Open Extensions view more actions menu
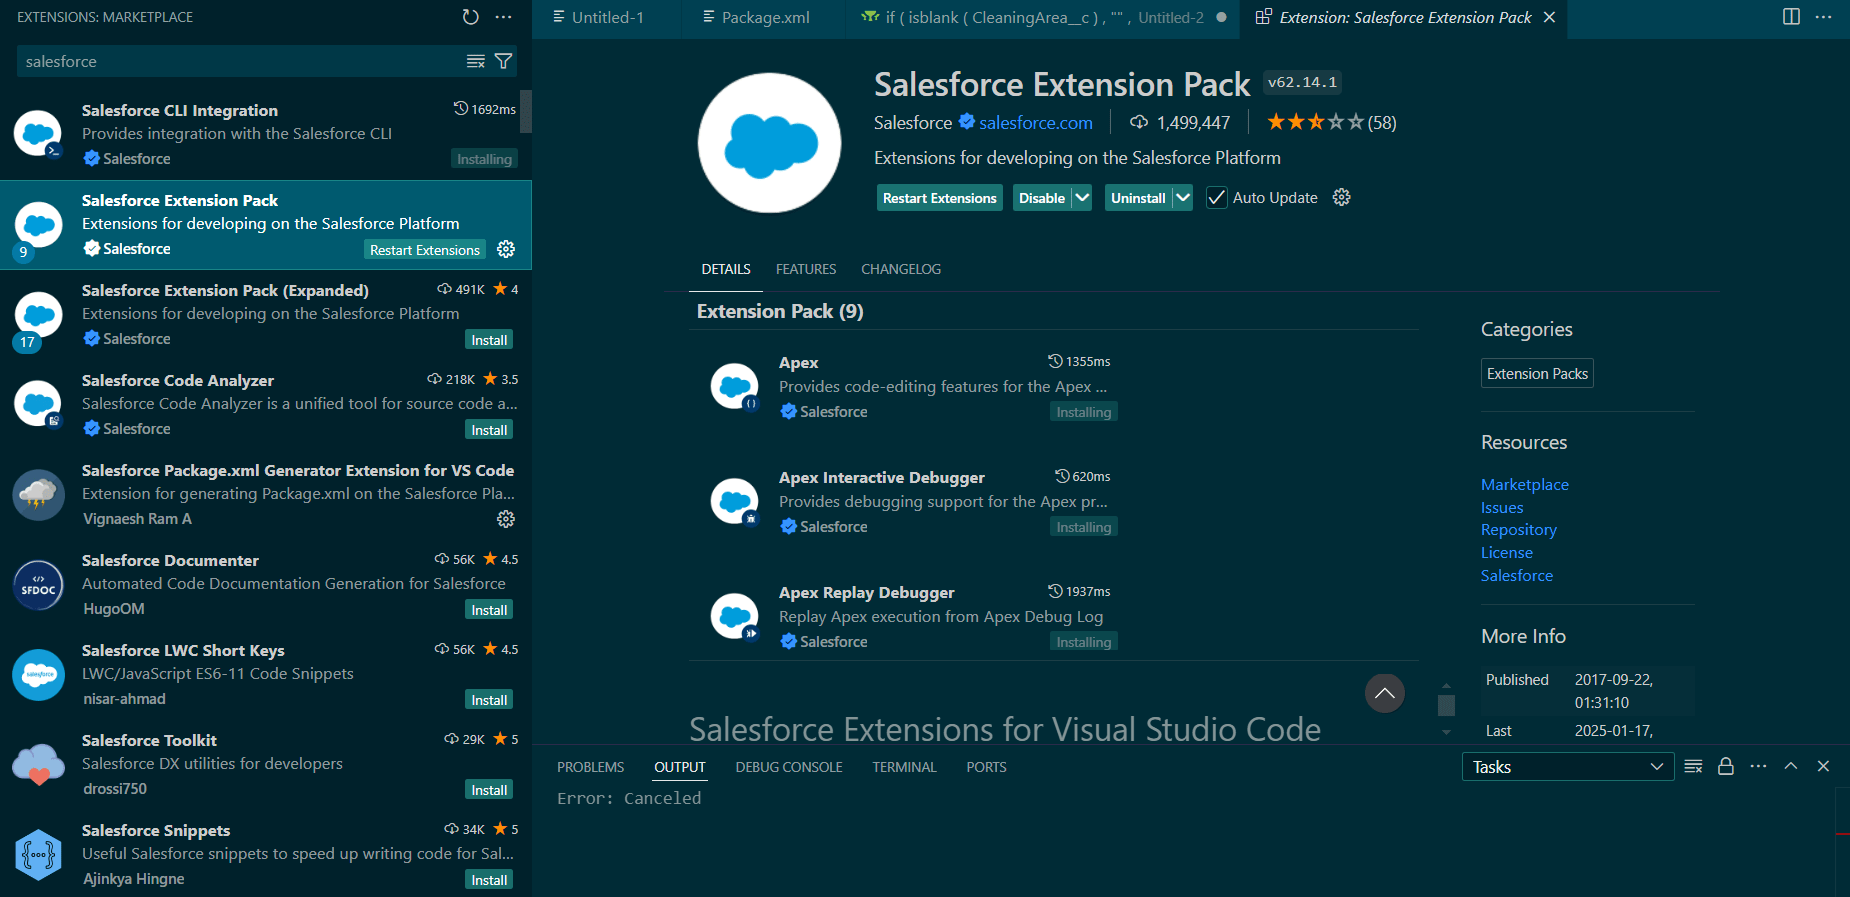The width and height of the screenshot is (1850, 897). pos(503,17)
